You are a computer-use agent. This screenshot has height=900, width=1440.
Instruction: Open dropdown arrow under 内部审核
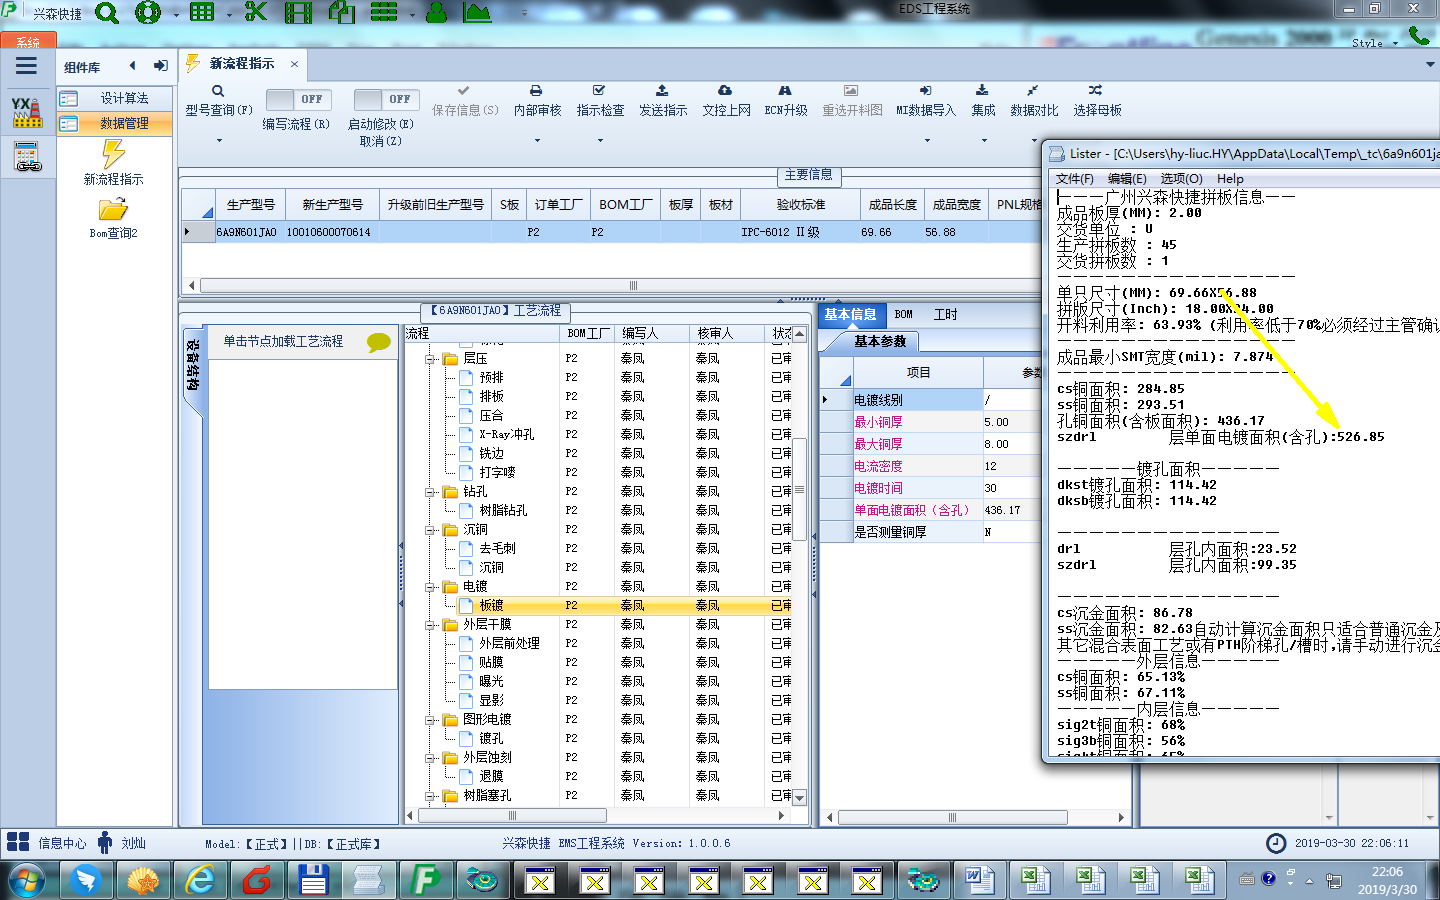coord(537,141)
